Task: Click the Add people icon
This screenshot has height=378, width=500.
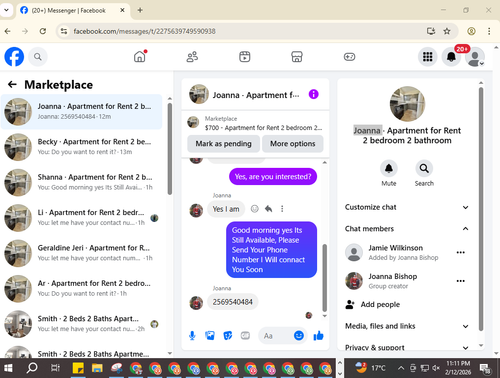Action: (x=350, y=304)
